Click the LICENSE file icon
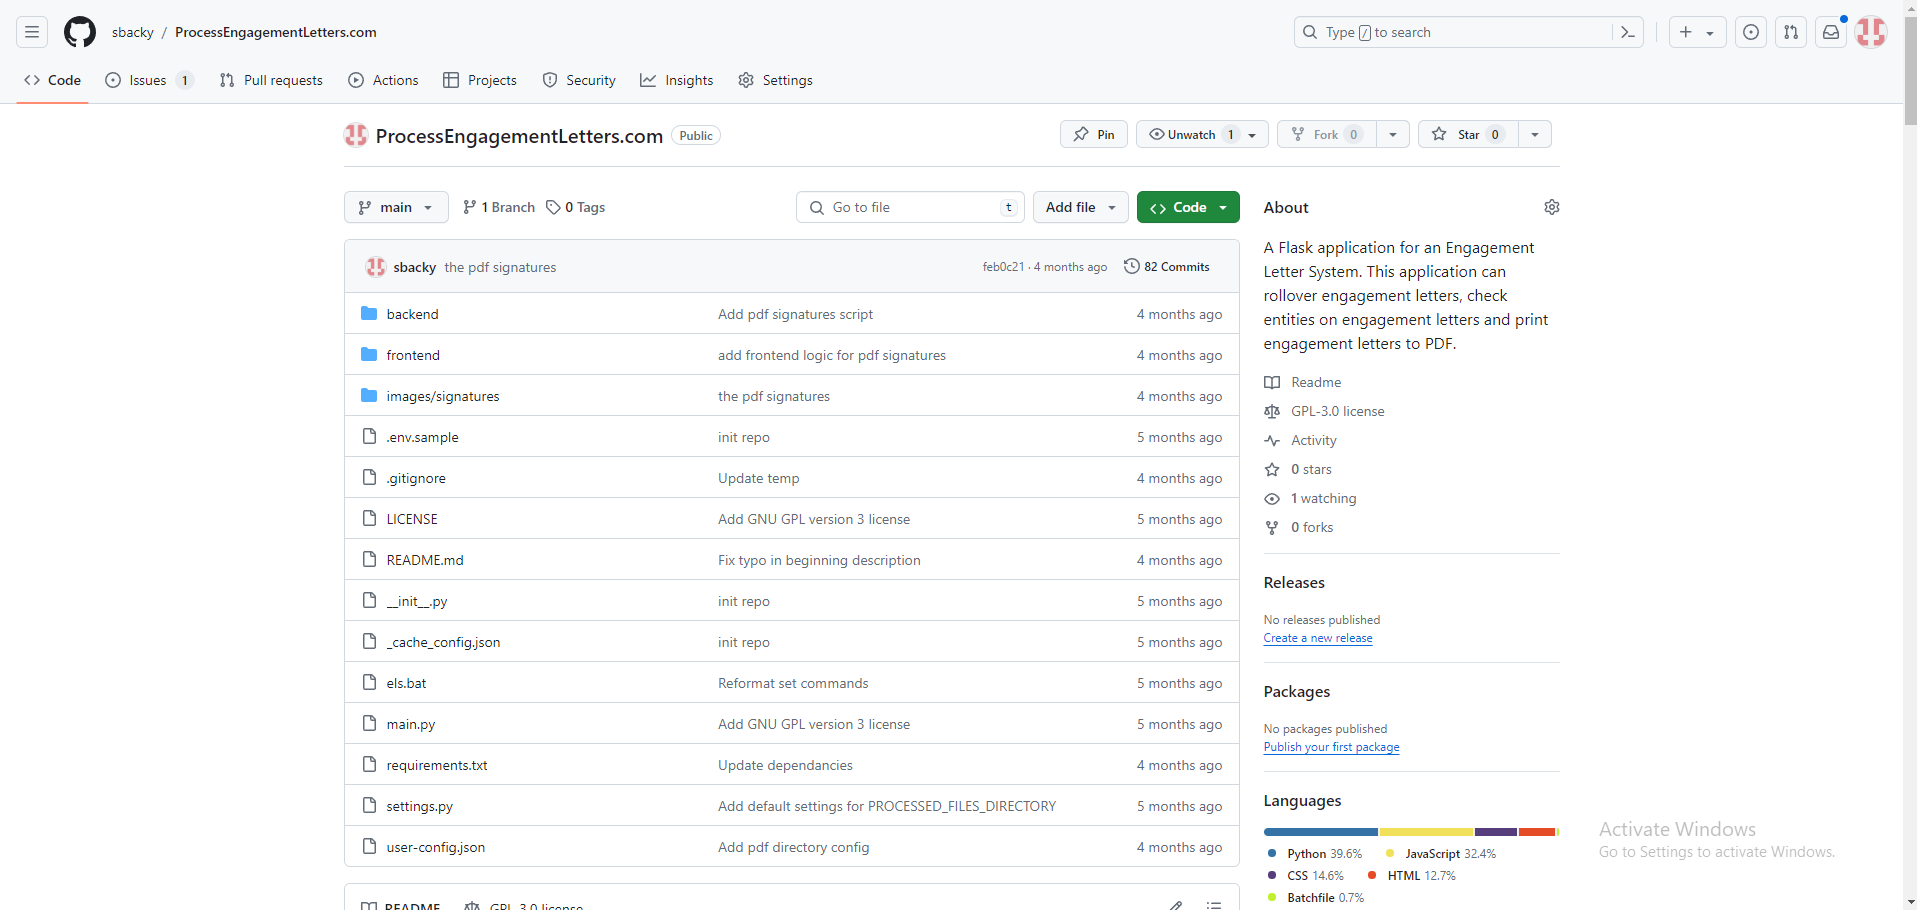The height and width of the screenshot is (910, 1917). click(x=369, y=519)
